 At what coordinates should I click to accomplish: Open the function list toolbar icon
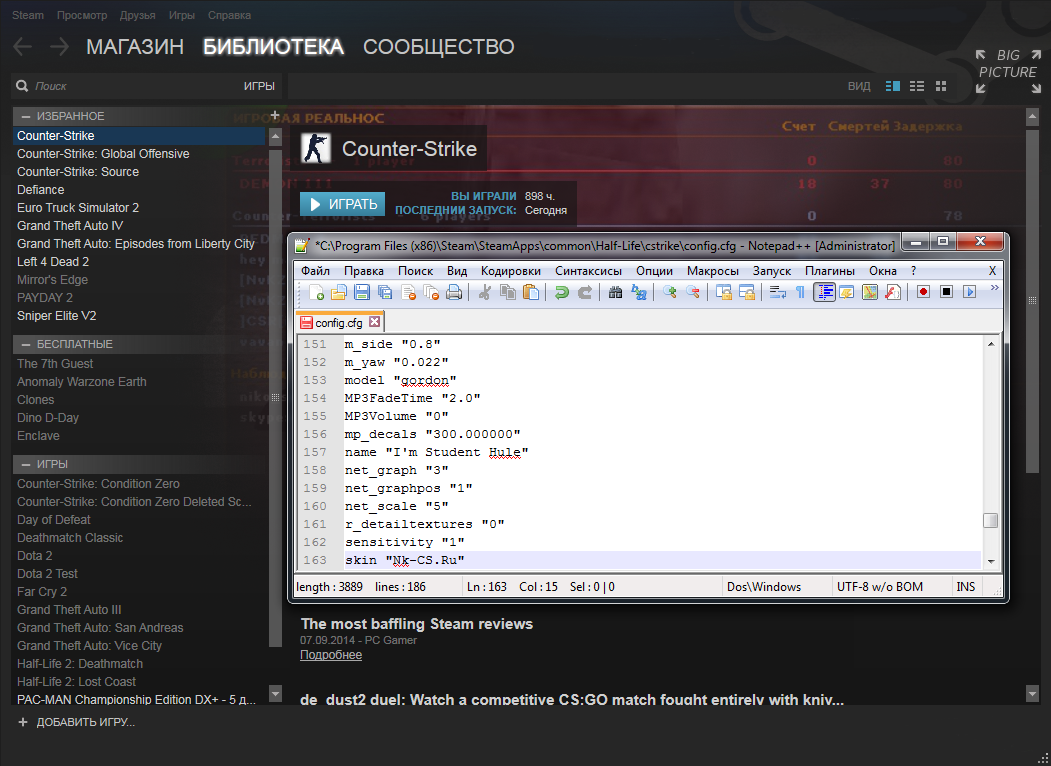pyautogui.click(x=893, y=292)
